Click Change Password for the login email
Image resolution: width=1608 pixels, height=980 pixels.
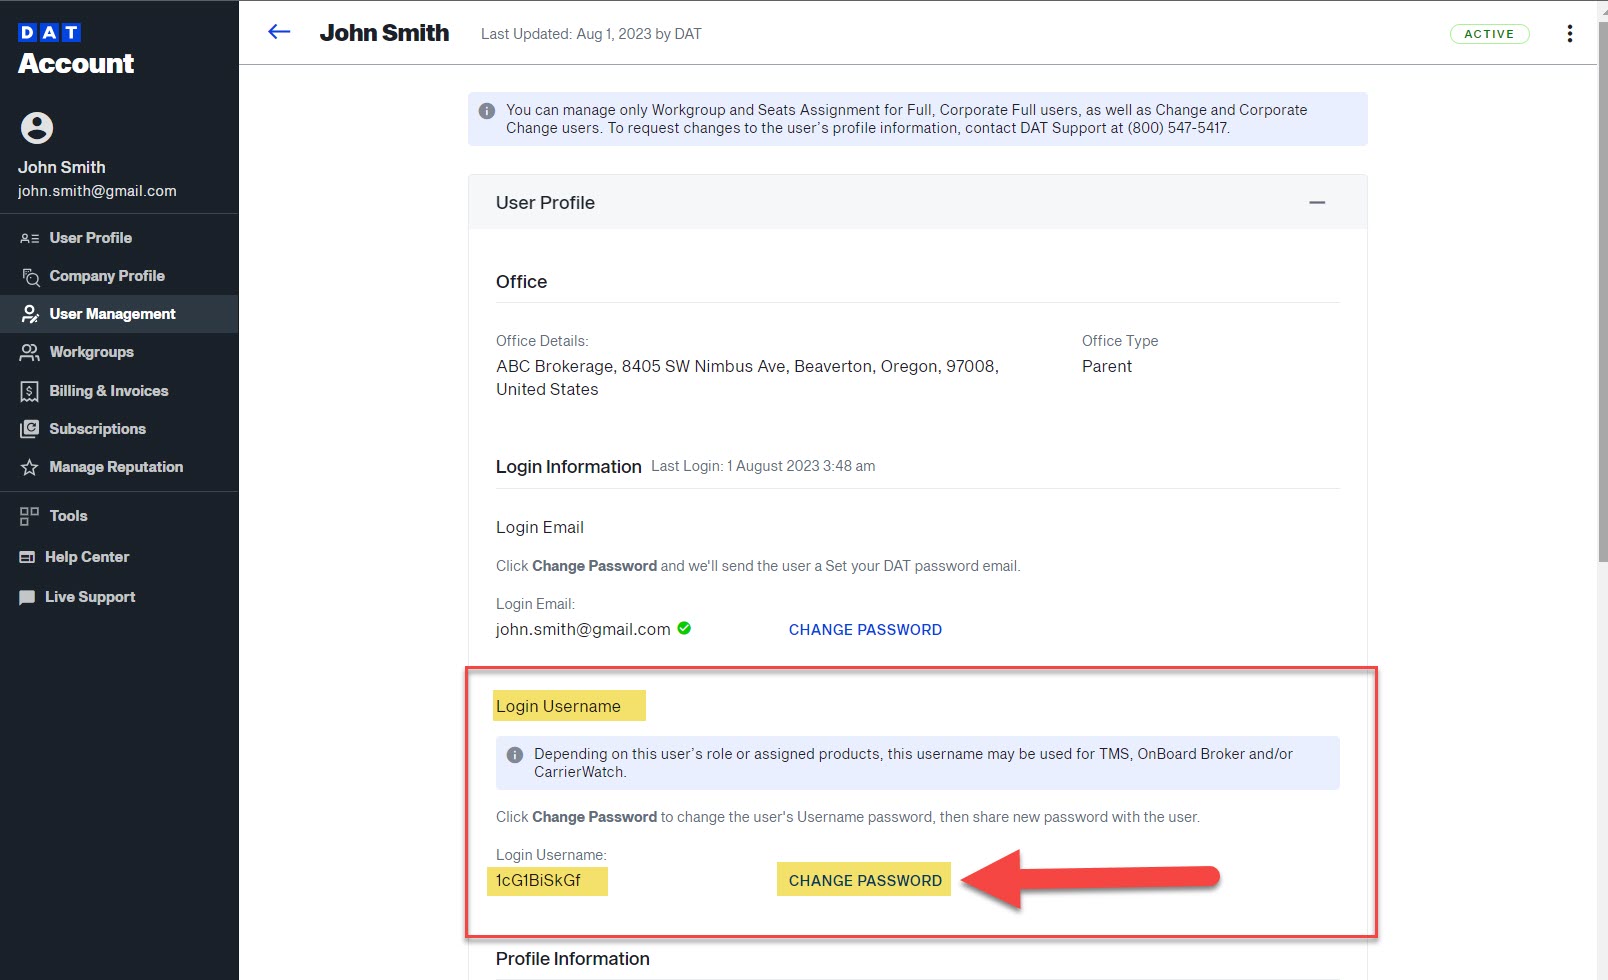coord(864,630)
